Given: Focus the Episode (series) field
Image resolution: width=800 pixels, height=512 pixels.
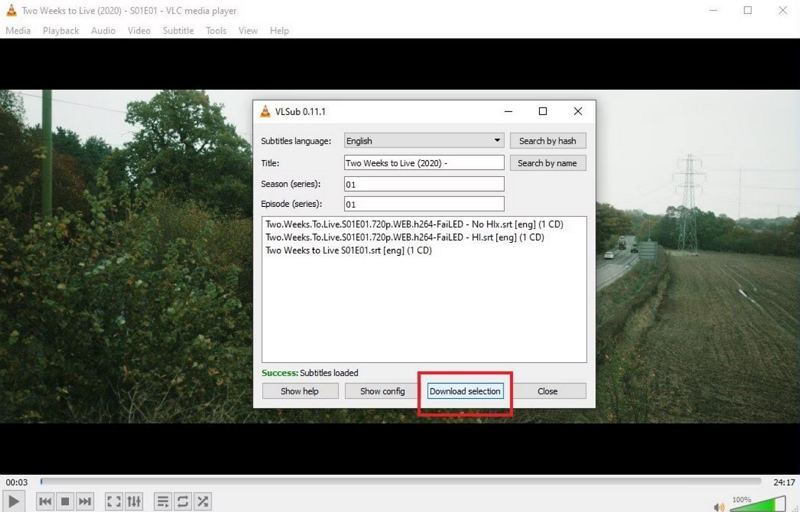Looking at the screenshot, I should 424,204.
